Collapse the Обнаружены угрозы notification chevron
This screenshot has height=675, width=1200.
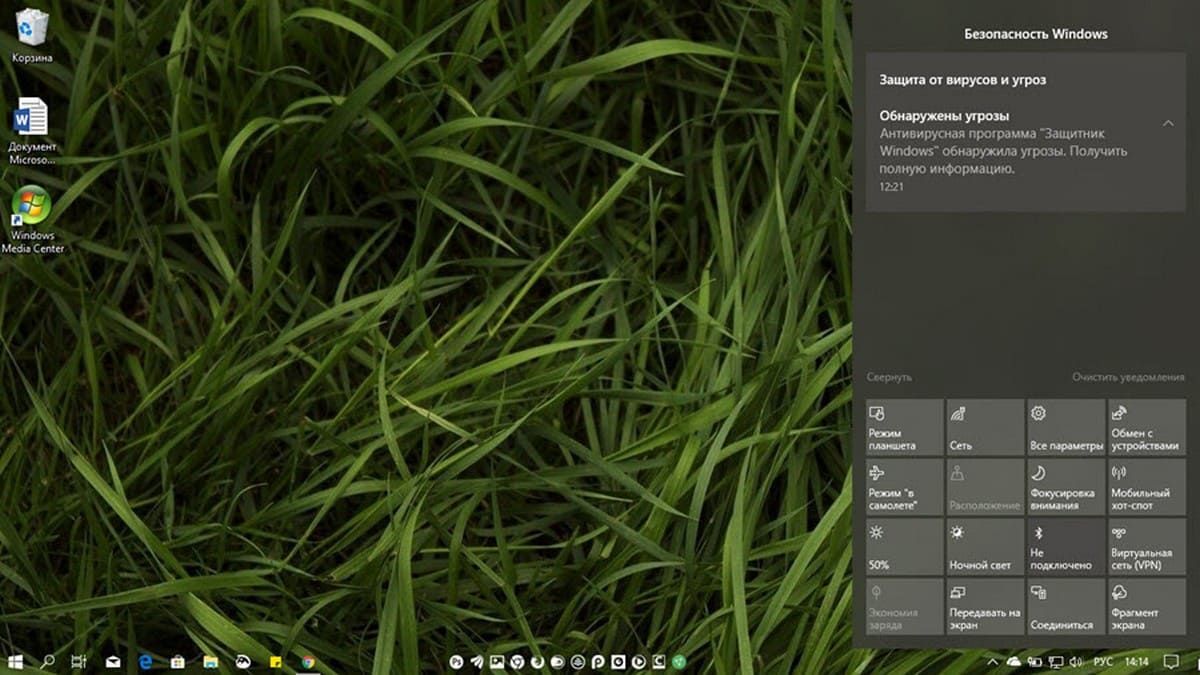(x=1168, y=123)
